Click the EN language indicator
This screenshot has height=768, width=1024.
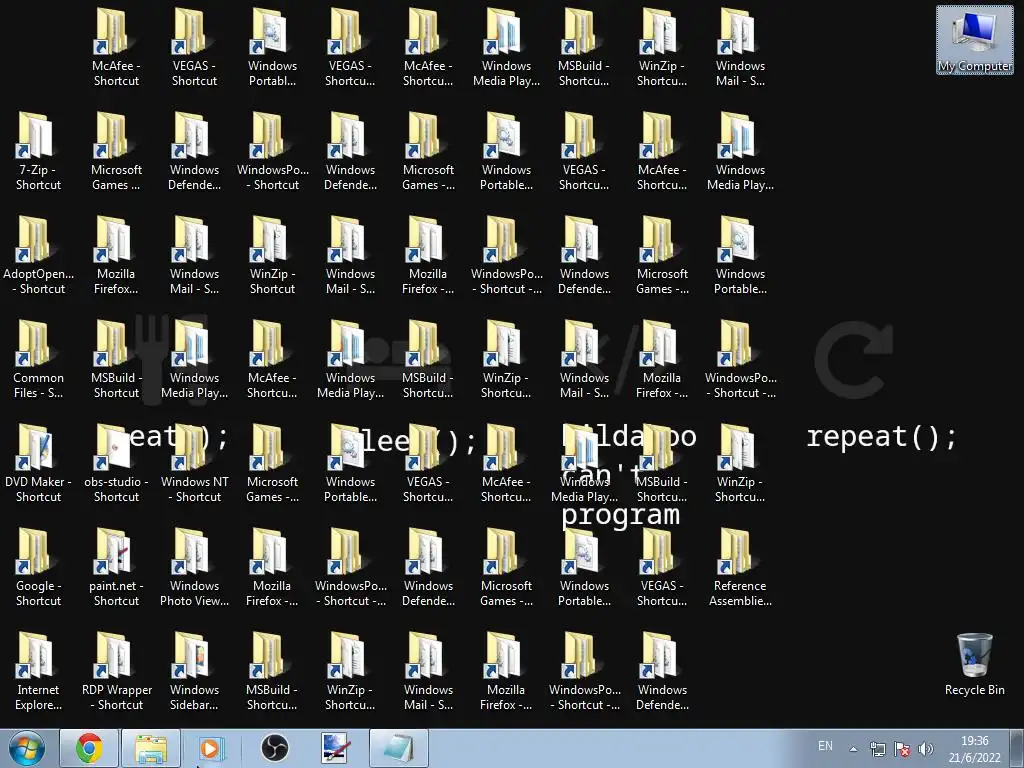(x=825, y=746)
